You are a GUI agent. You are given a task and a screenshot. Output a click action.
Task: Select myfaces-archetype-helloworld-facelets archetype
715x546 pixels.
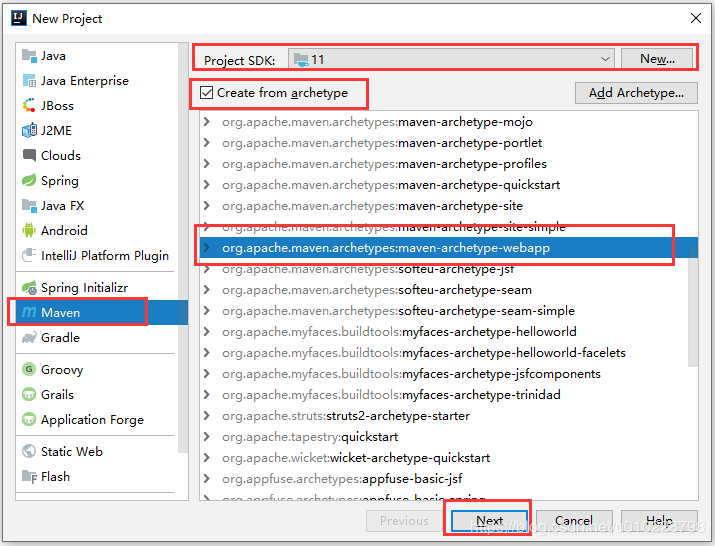(448, 353)
